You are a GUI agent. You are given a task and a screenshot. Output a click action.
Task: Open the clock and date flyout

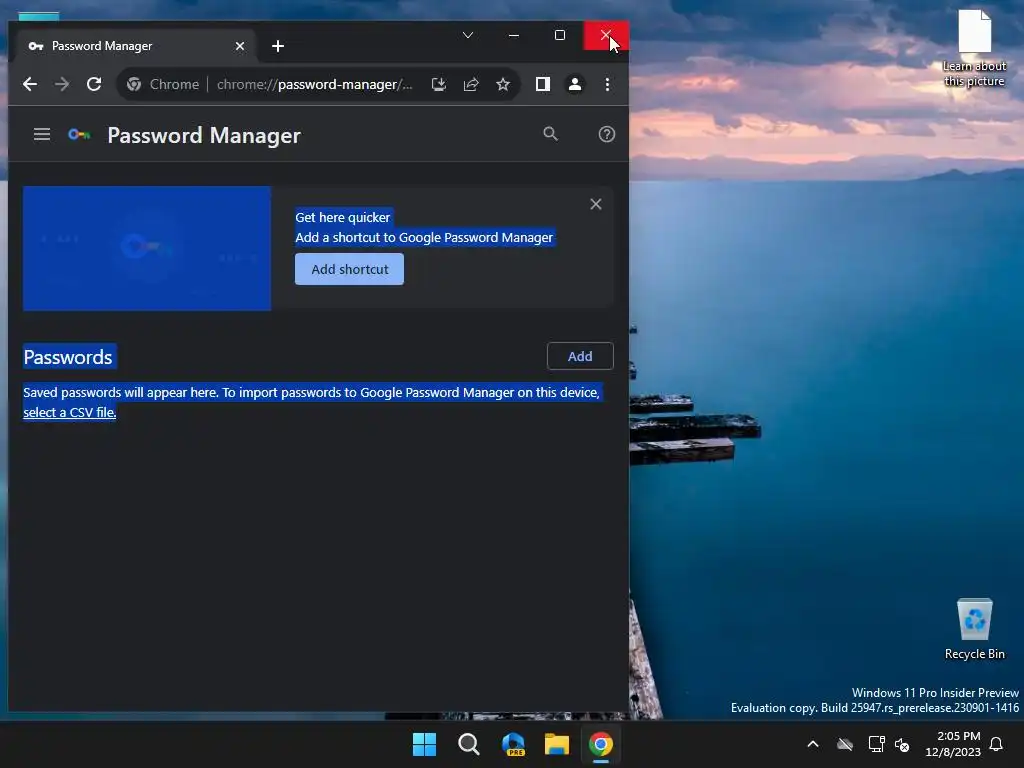coord(953,744)
